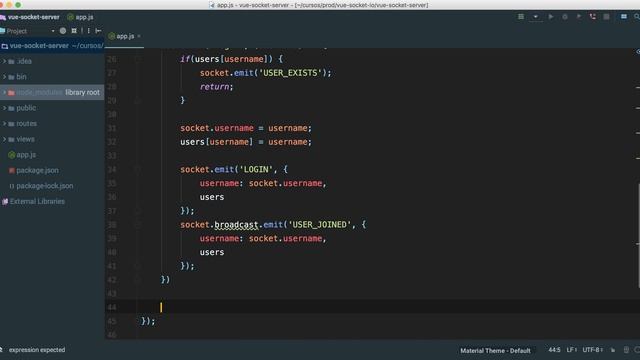Expand the .idea folder

pyautogui.click(x=4, y=61)
